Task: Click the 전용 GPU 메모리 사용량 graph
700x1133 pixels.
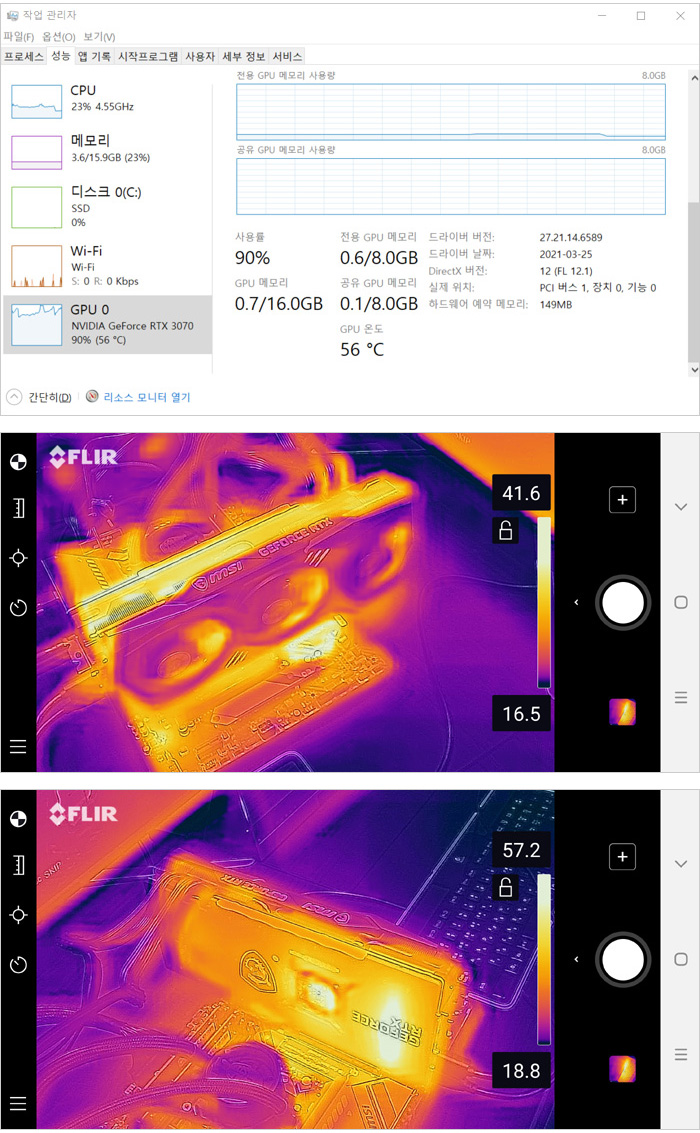Action: [451, 112]
